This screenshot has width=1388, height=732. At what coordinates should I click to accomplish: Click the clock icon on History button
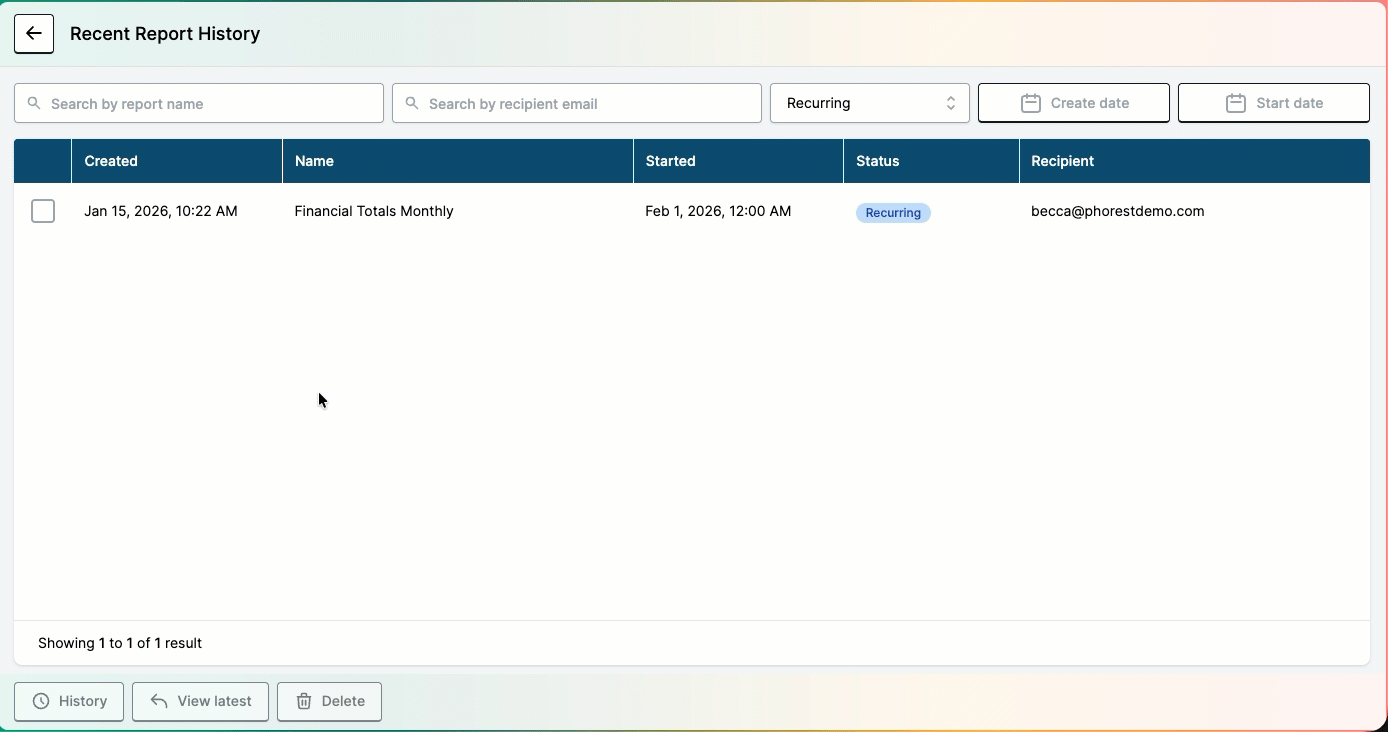point(41,701)
